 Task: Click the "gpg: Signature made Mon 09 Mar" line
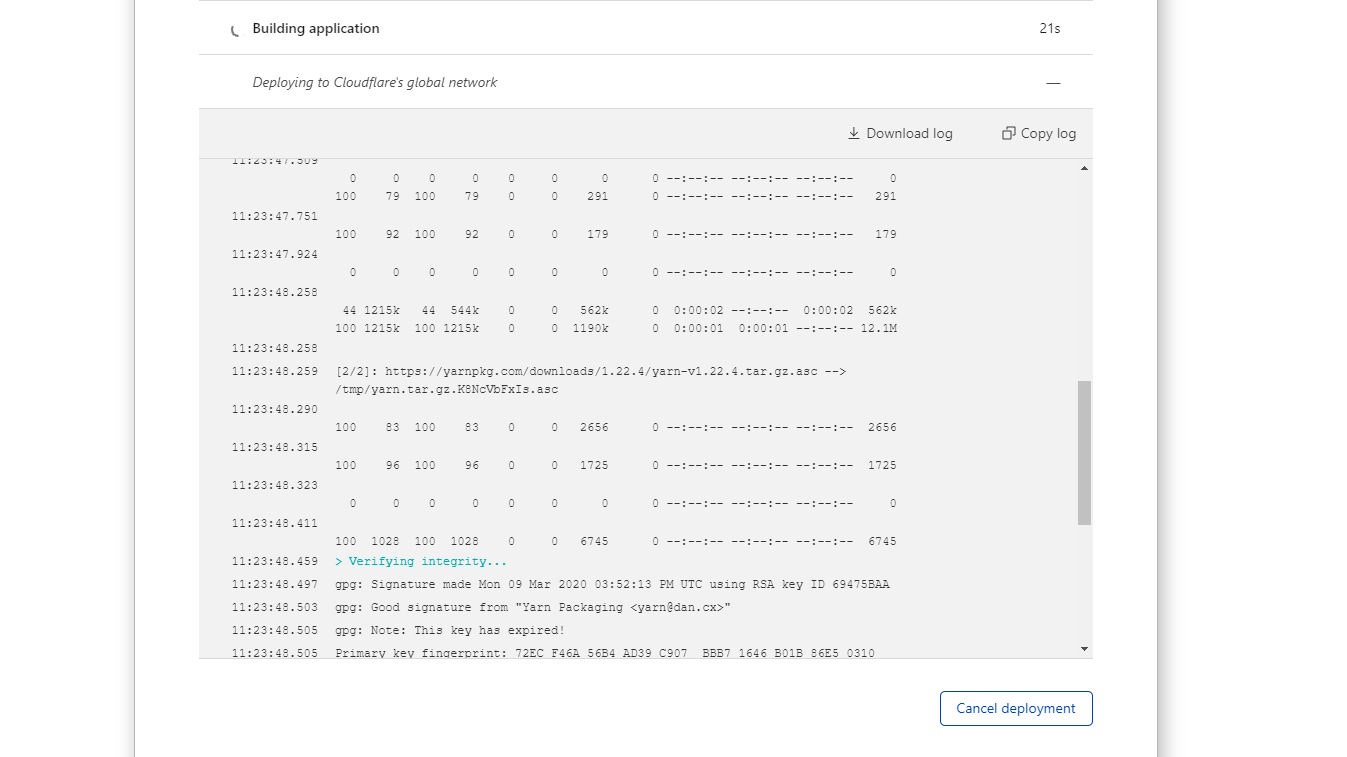pyautogui.click(x=611, y=584)
